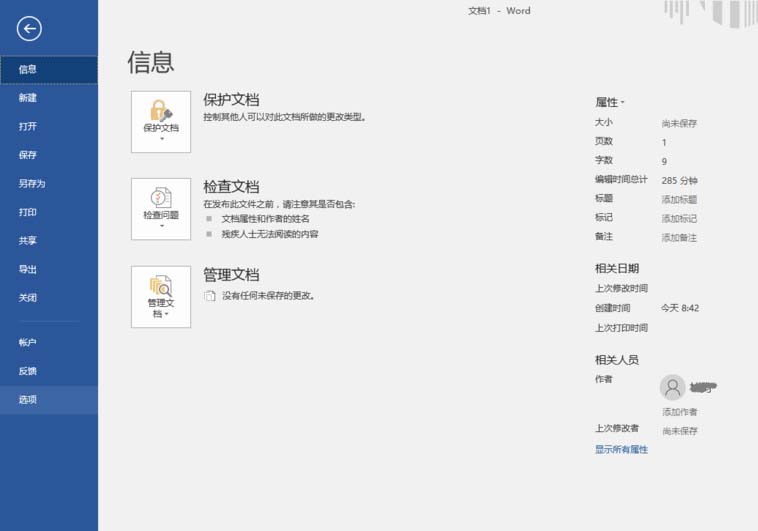Image resolution: width=758 pixels, height=531 pixels.
Task: Click Save (保存) in the sidebar
Action: [28, 155]
